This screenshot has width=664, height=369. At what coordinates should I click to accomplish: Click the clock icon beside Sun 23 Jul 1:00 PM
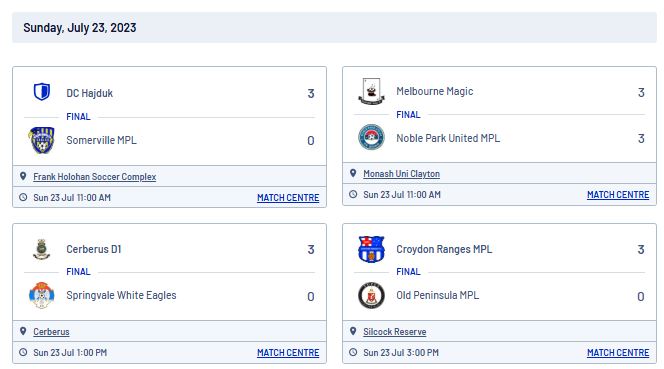pyautogui.click(x=23, y=352)
